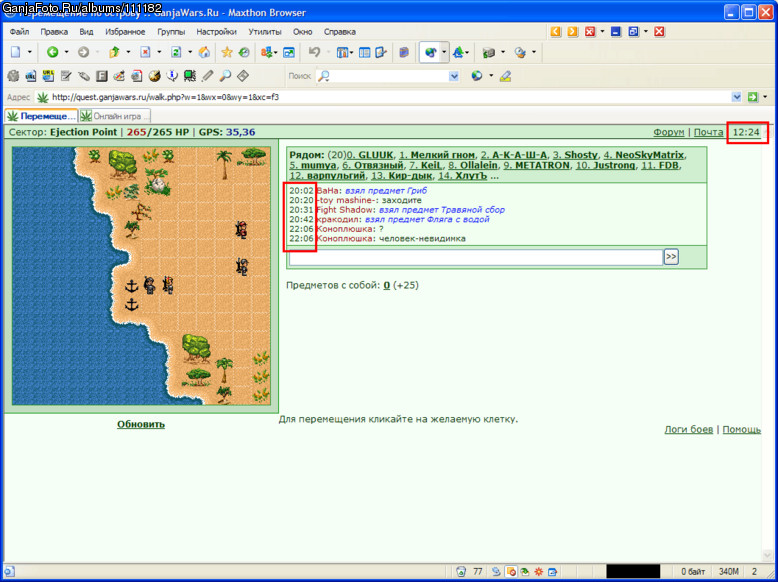Image resolution: width=778 pixels, height=582 pixels.
Task: Open Back button history dropdown arrow
Action: point(66,52)
